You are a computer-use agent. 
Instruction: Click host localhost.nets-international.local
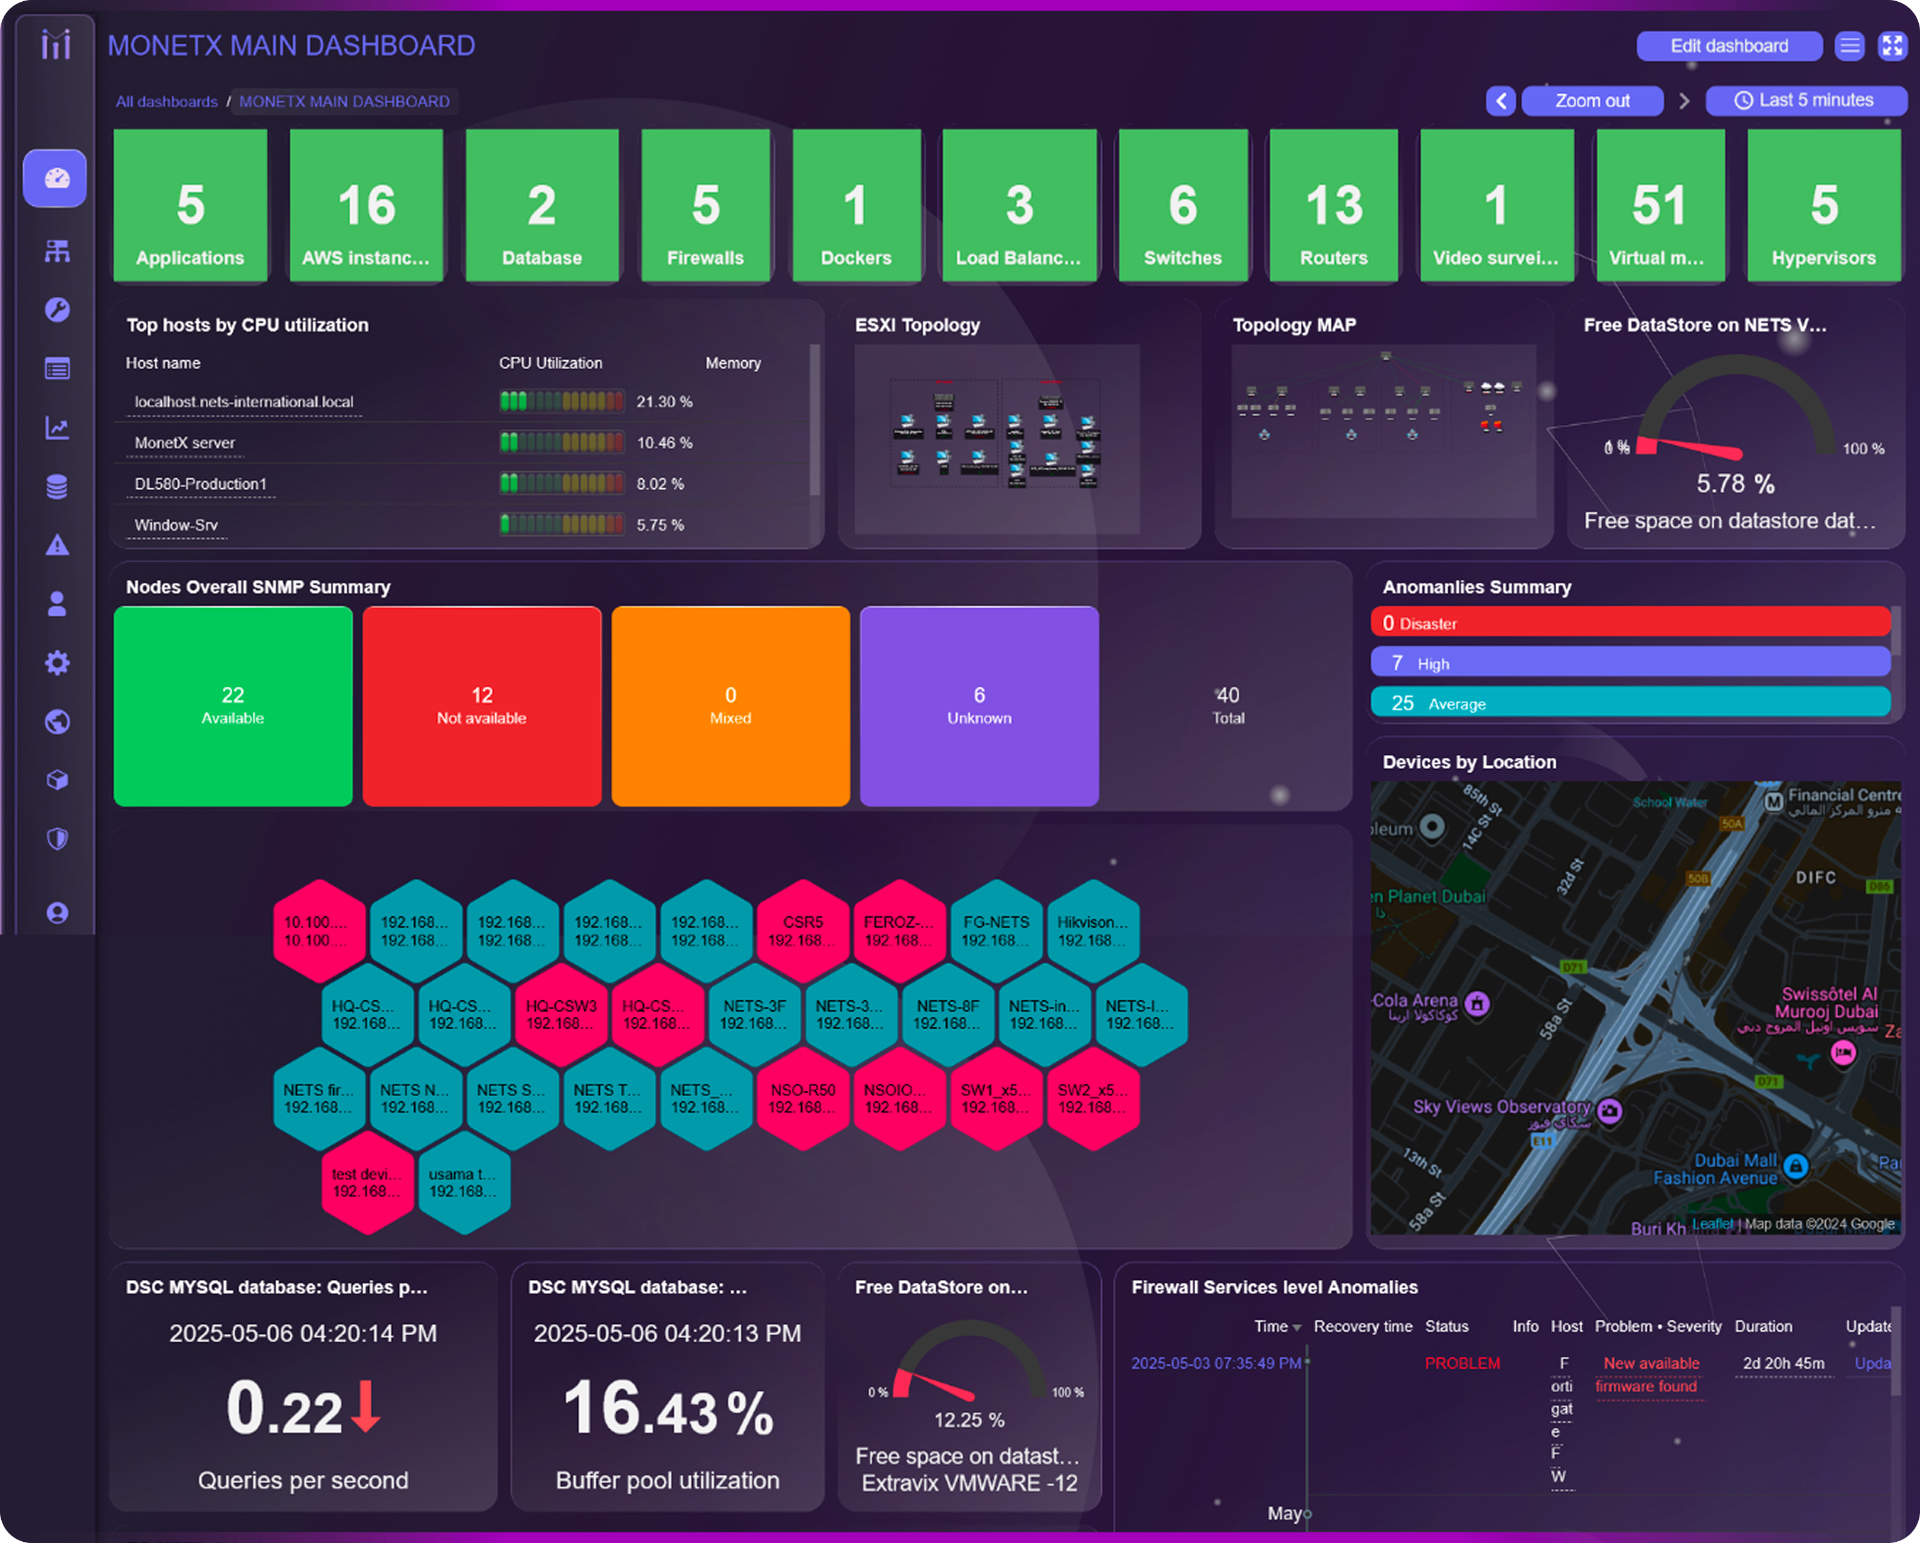tap(244, 402)
